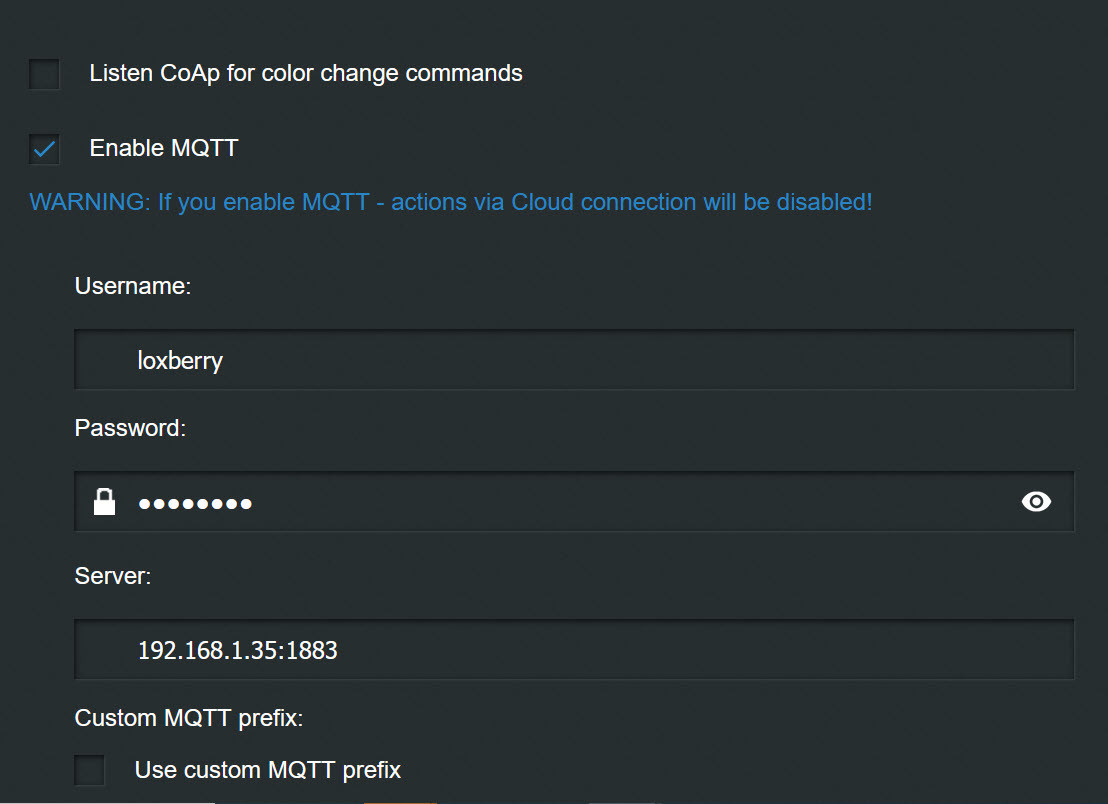1108x804 pixels.
Task: Click into the masked Password input
Action: click(x=574, y=502)
